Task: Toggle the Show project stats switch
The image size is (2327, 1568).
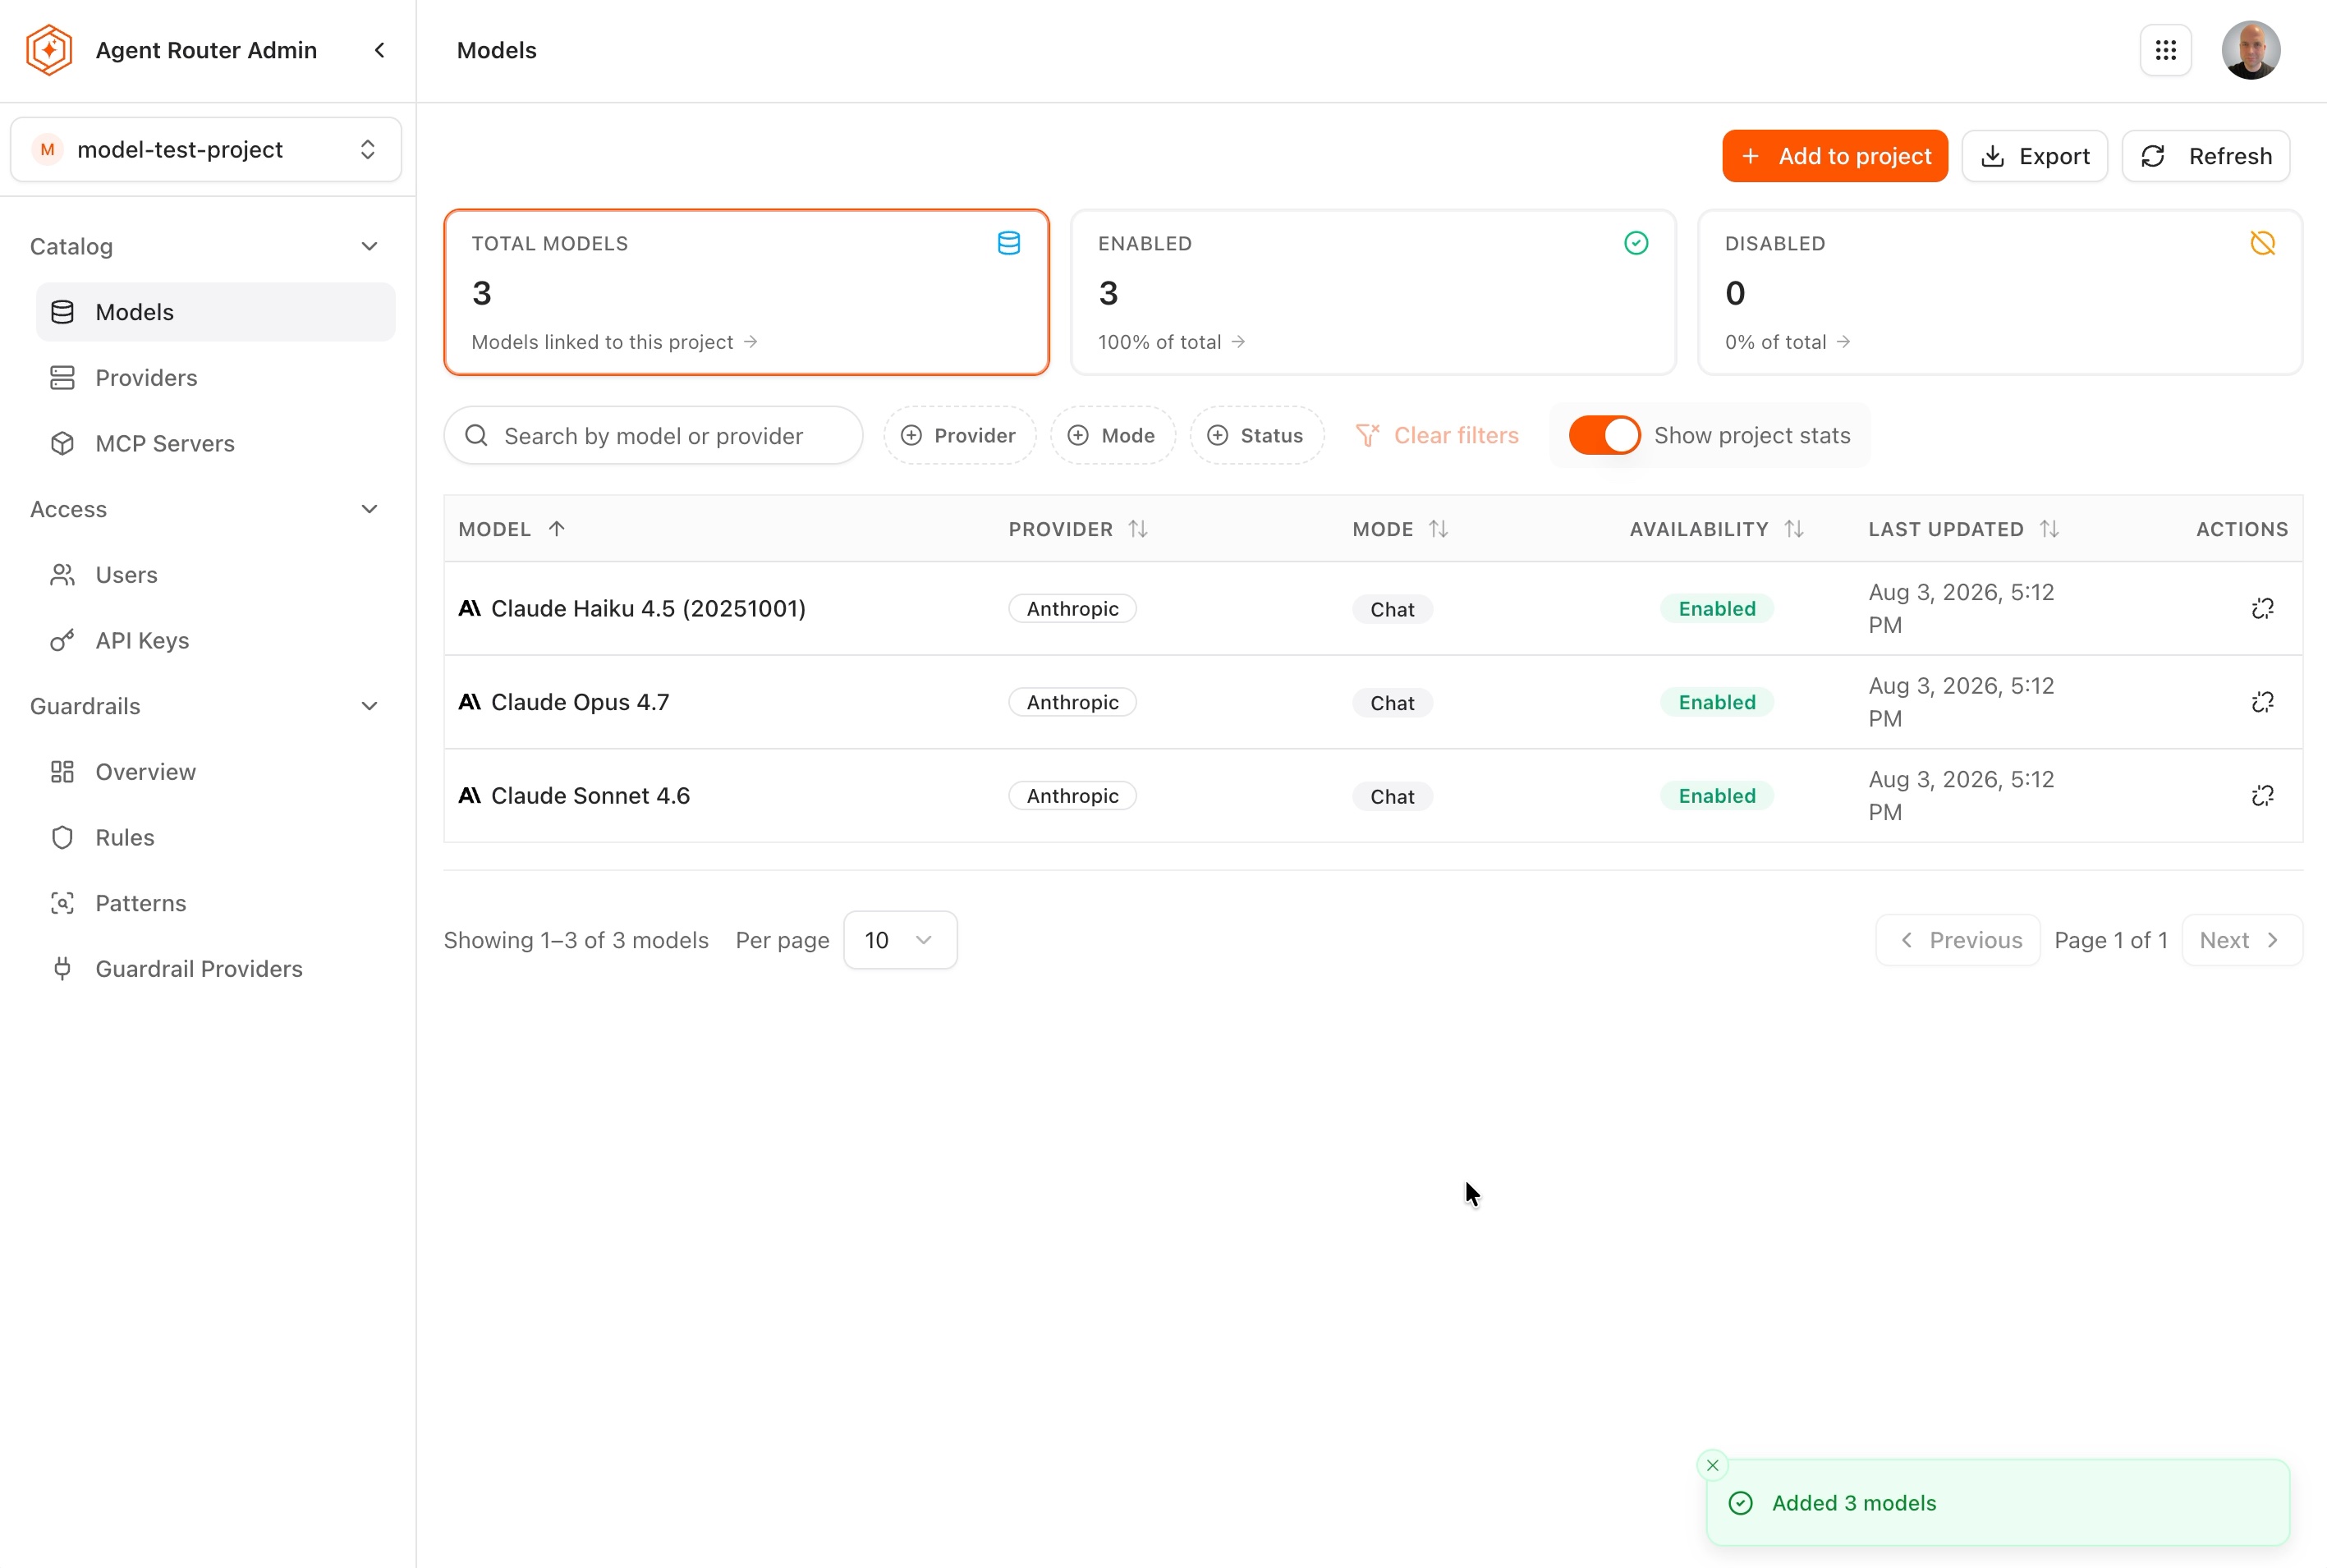Action: click(x=1604, y=435)
